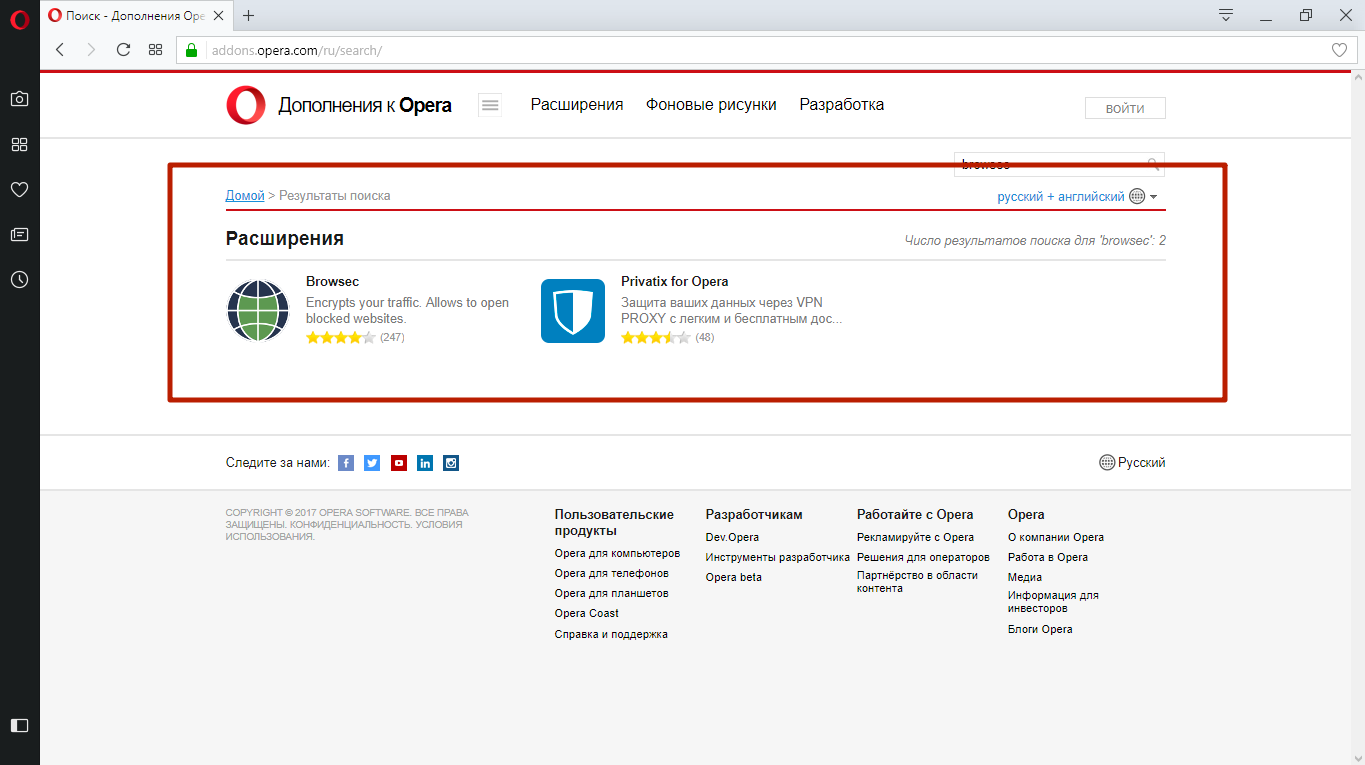
Task: Open Bookmarks heart icon in sidebar
Action: [19, 189]
